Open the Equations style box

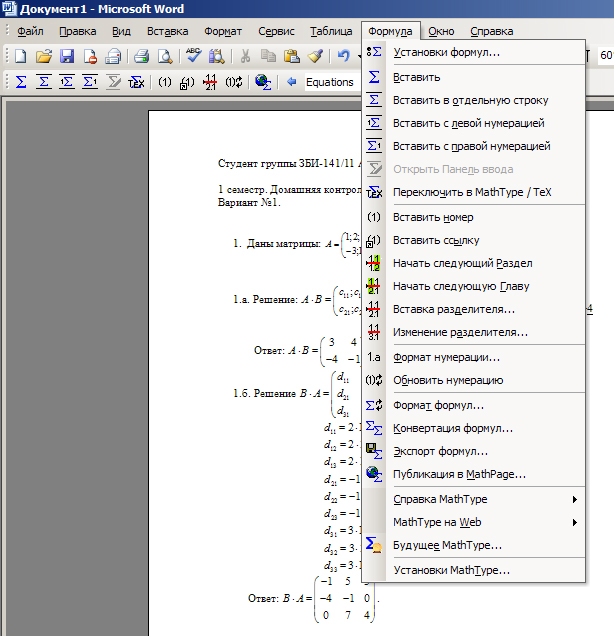point(332,82)
